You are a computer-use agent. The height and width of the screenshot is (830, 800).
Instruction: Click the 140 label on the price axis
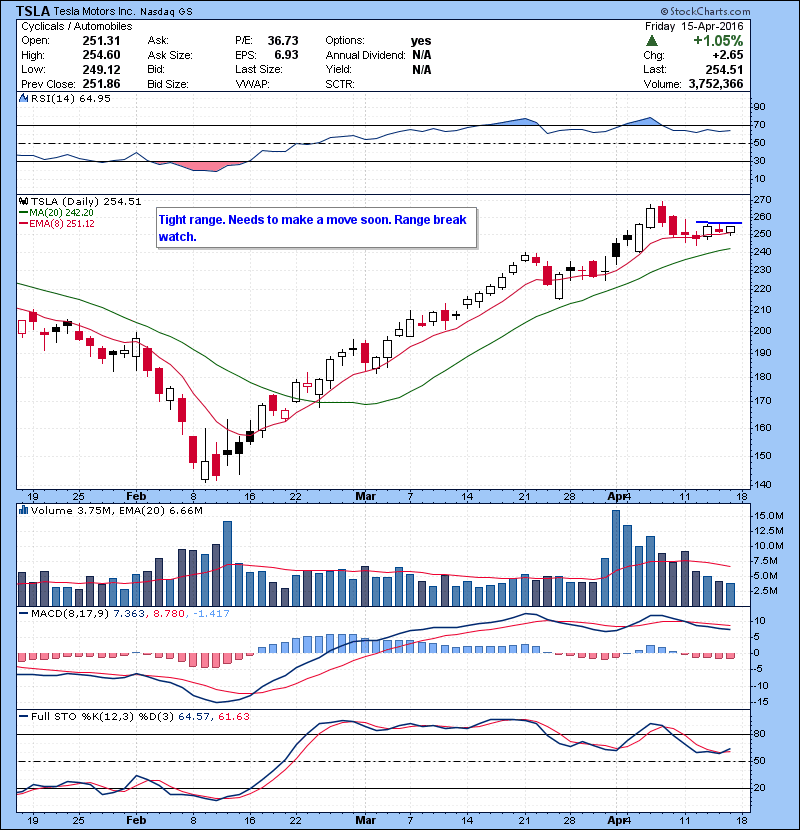[x=762, y=484]
